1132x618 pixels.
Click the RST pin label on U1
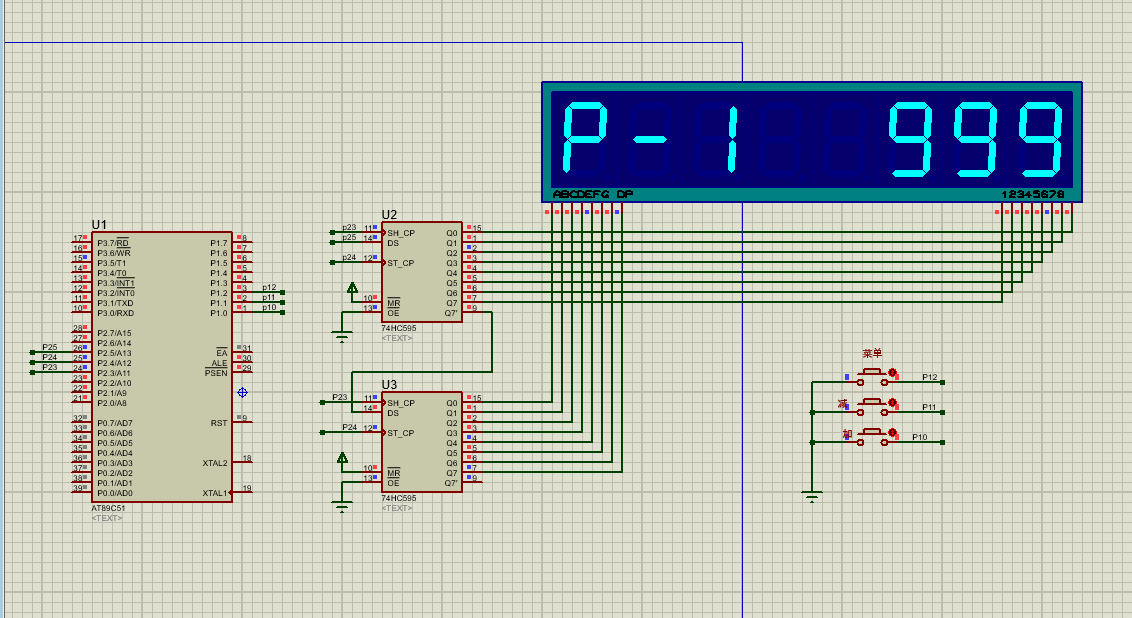[x=219, y=423]
